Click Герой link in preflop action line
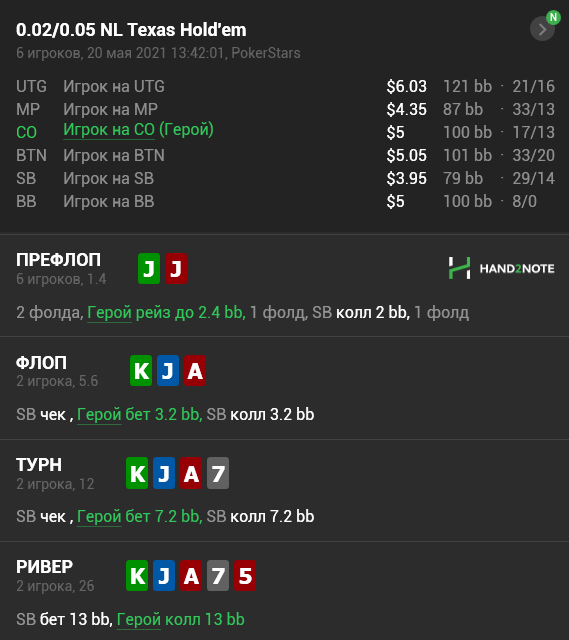The height and width of the screenshot is (640, 569). [109, 313]
